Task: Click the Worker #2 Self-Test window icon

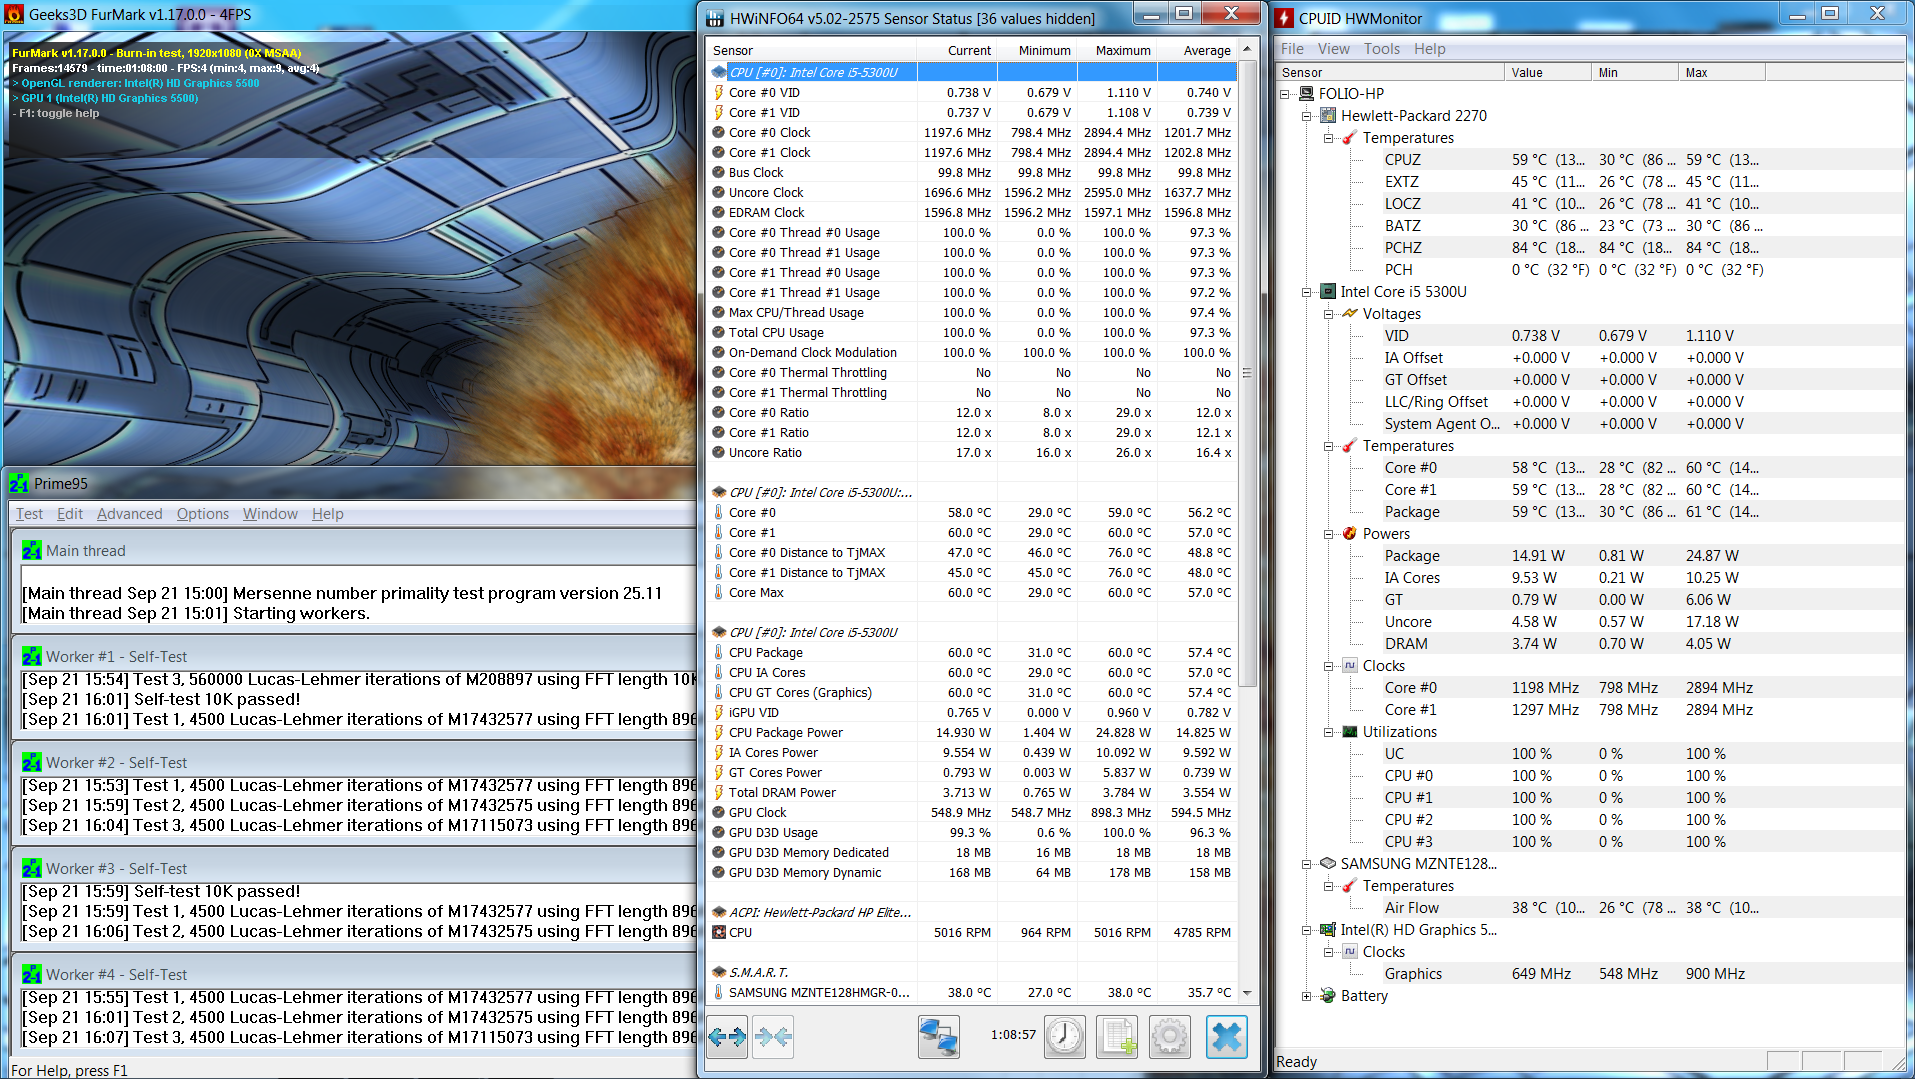Action: pos(32,763)
